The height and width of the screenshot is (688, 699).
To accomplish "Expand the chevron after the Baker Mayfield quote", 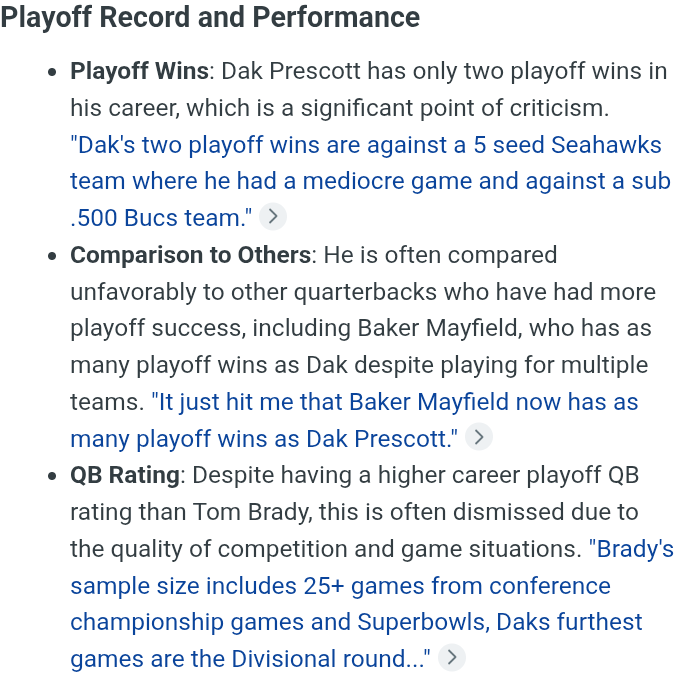I will click(x=478, y=437).
